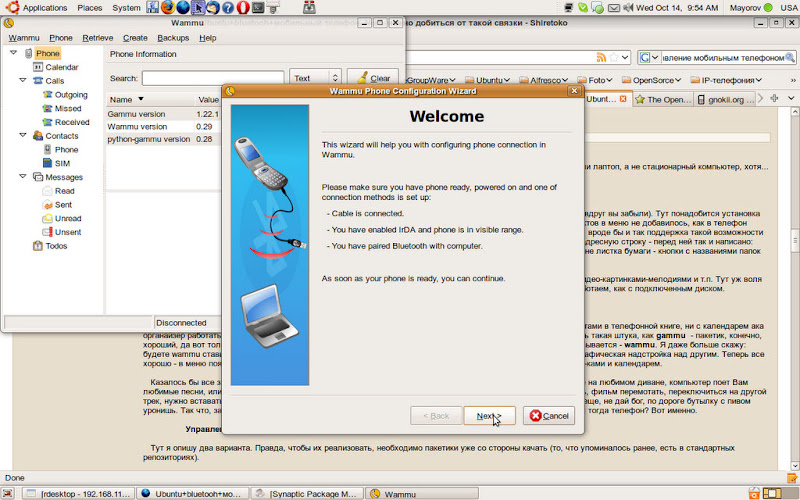The height and width of the screenshot is (500, 800).
Task: Launch the blue globe browser in the panel
Action: 183,7
